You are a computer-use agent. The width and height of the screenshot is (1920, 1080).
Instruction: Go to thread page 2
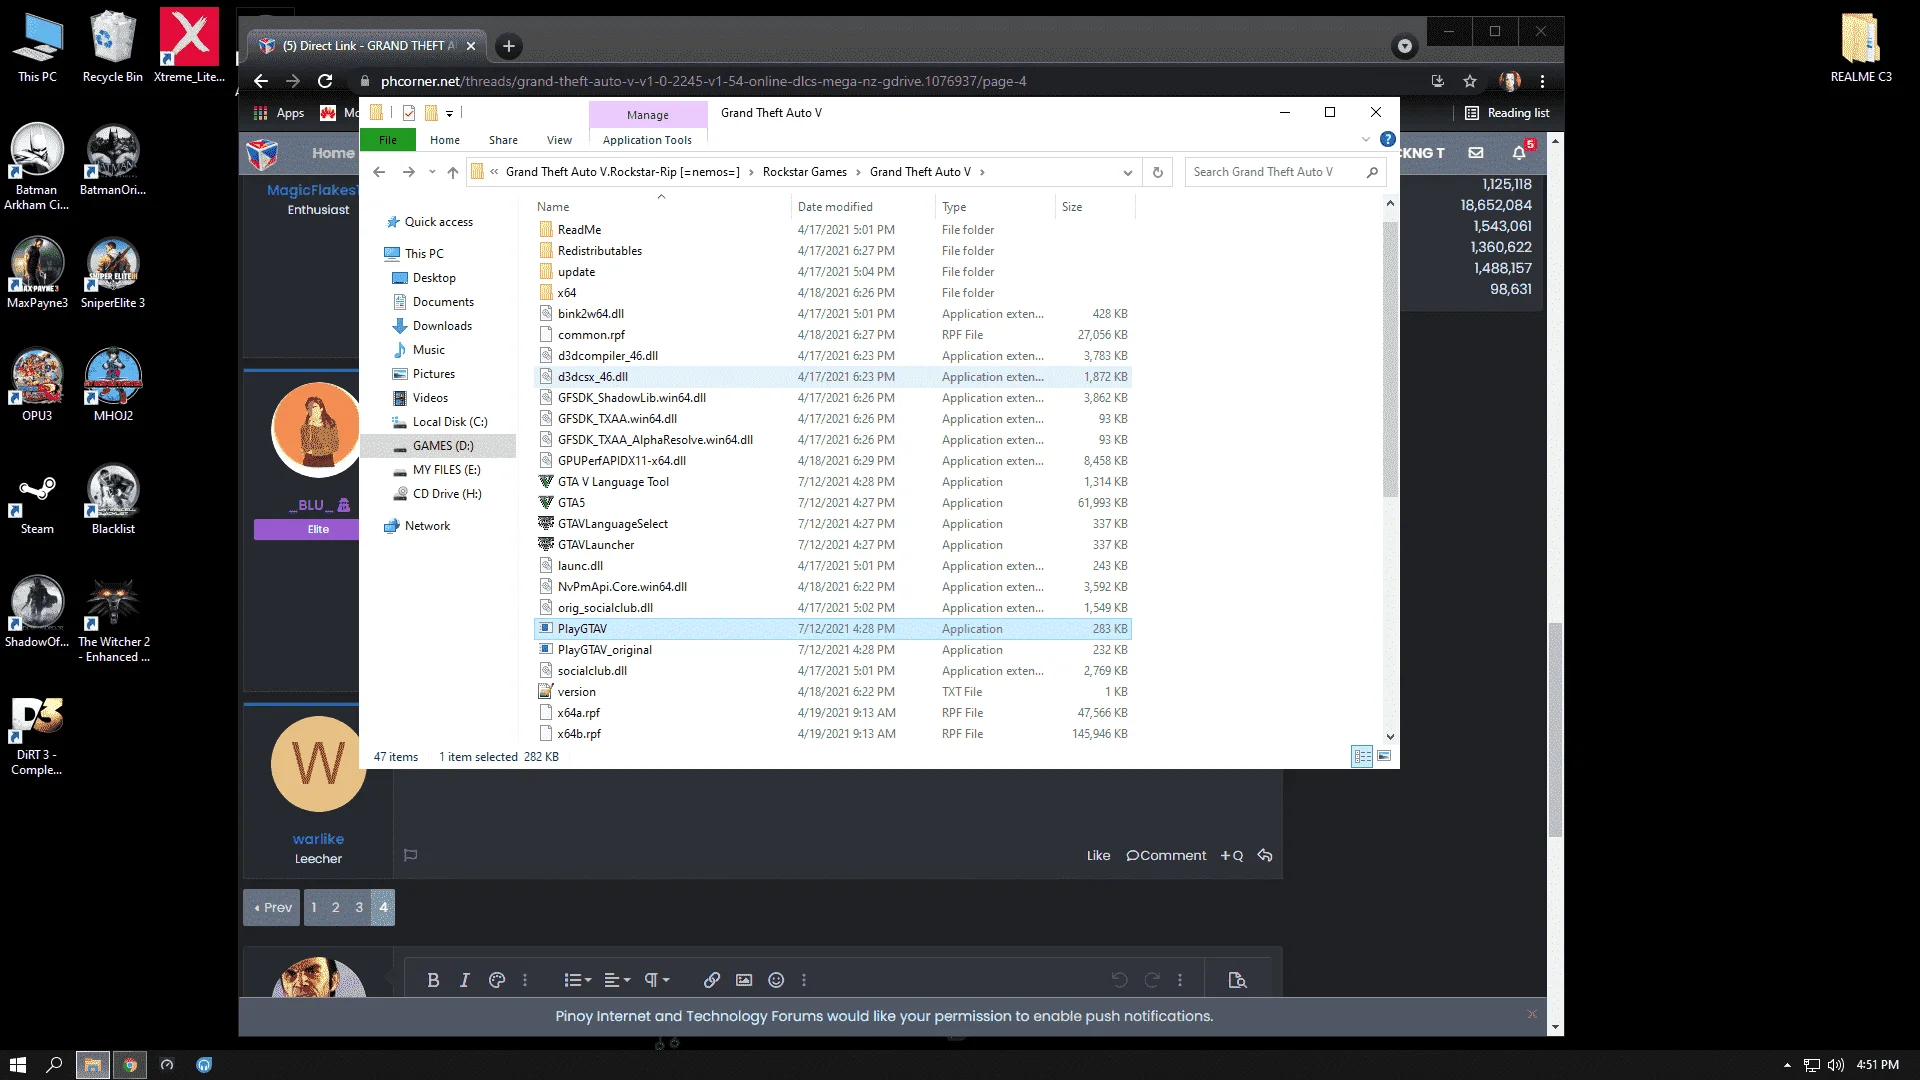coord(336,907)
